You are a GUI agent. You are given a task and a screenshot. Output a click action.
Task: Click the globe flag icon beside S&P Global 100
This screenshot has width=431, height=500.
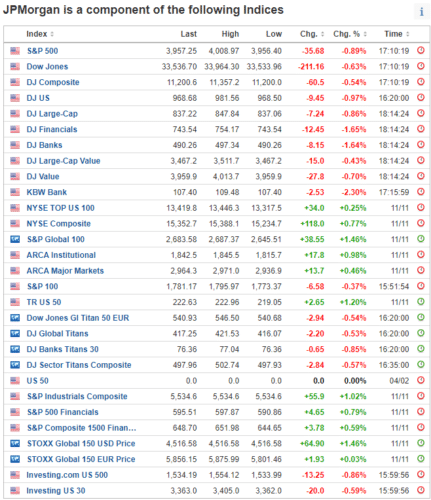[15, 239]
